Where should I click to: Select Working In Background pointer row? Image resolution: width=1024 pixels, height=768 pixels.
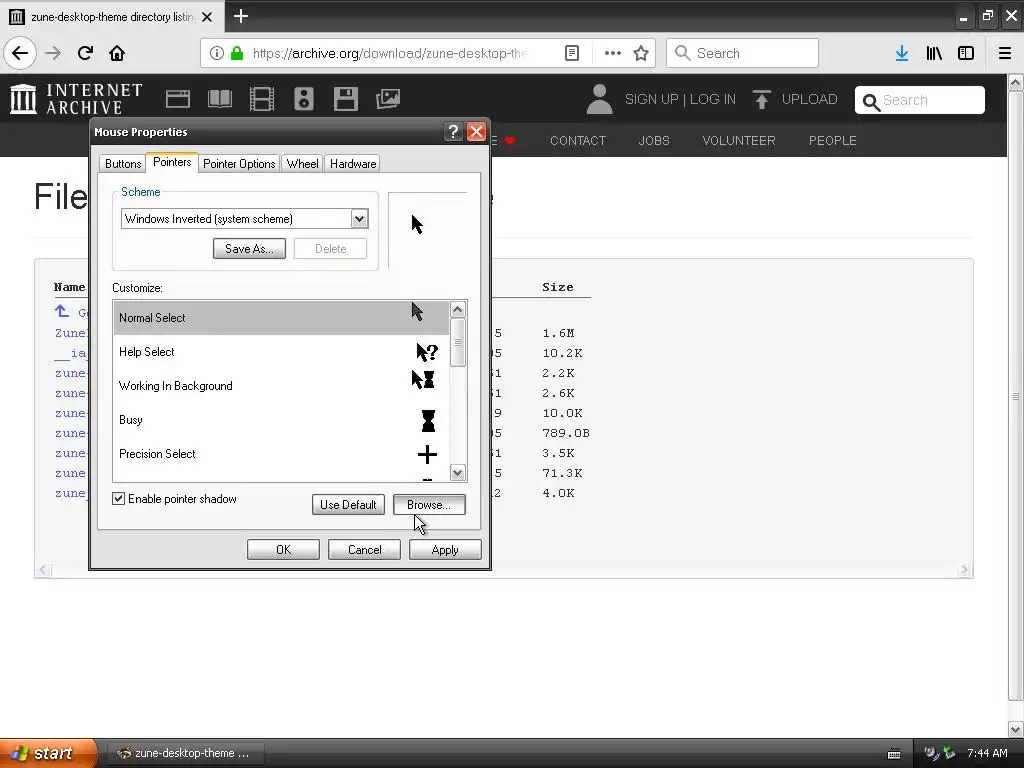pos(281,386)
